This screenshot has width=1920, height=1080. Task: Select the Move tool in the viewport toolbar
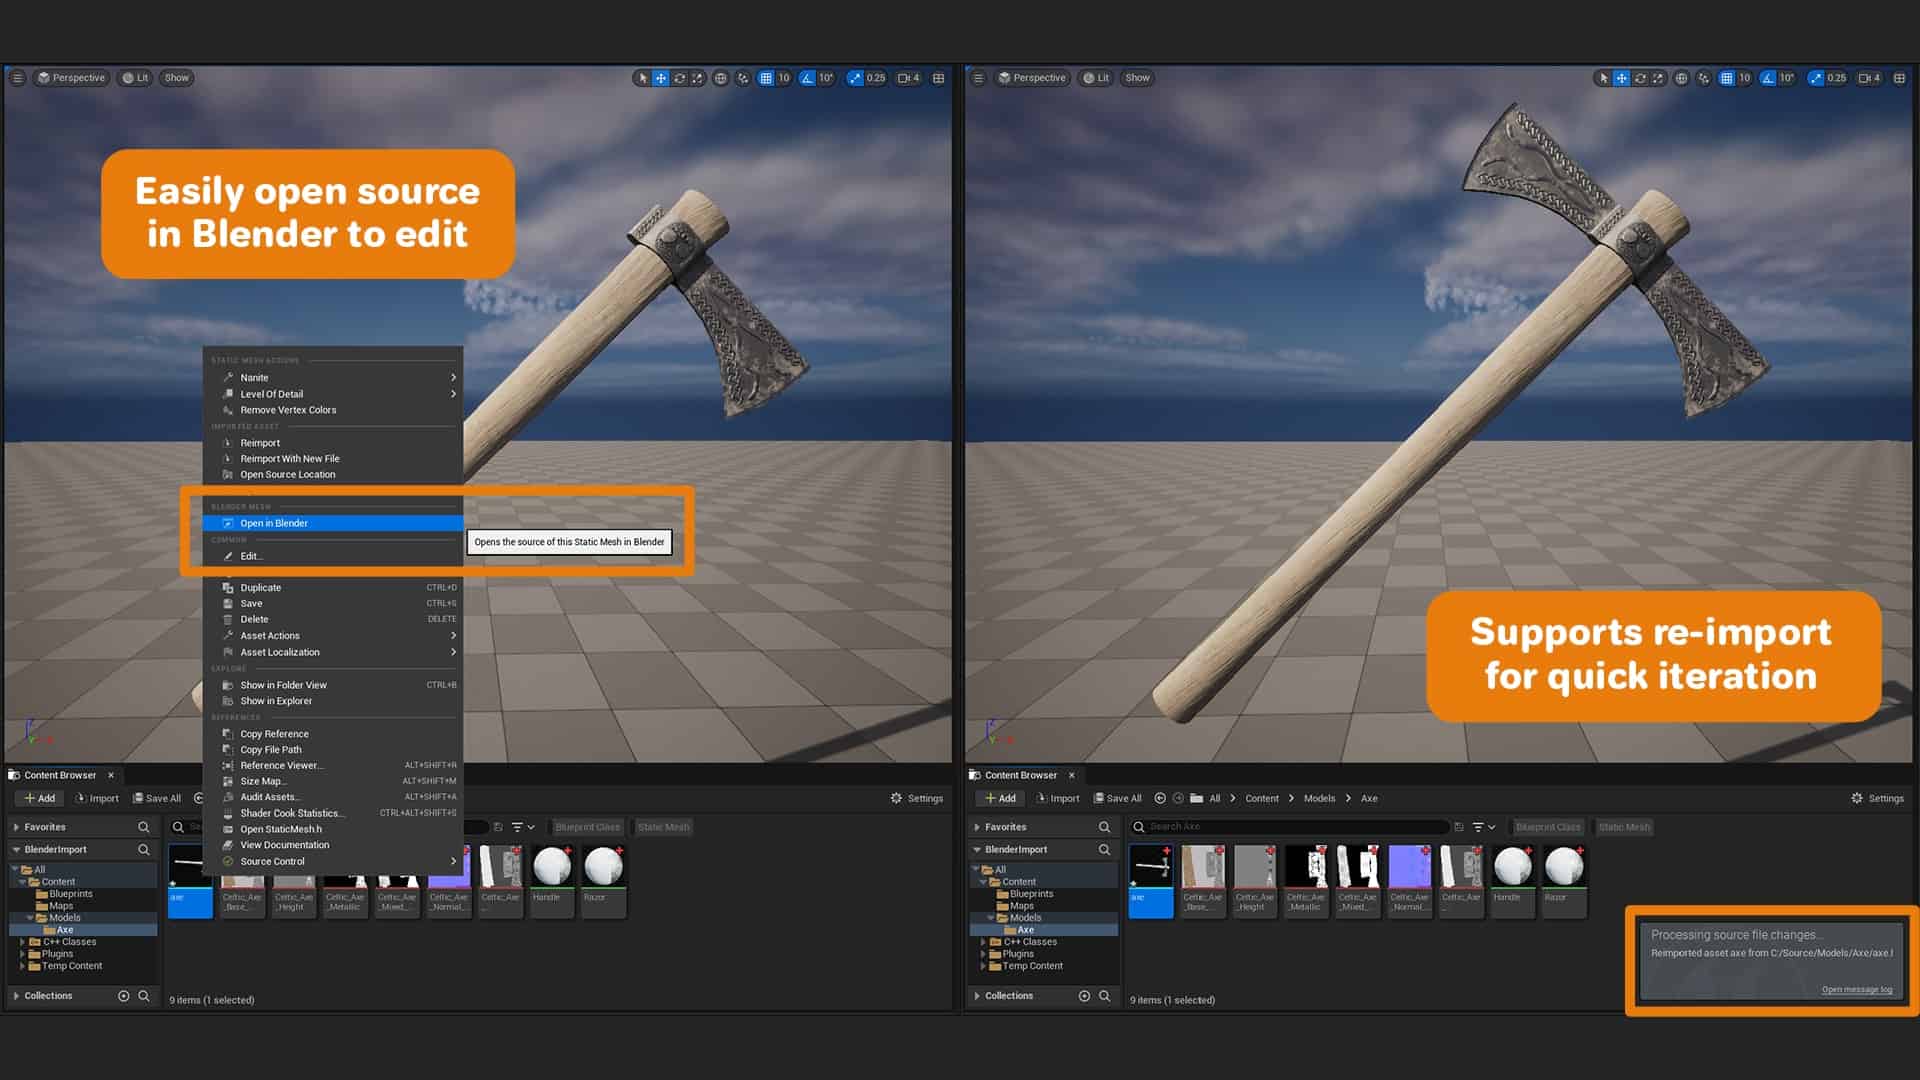(x=661, y=77)
